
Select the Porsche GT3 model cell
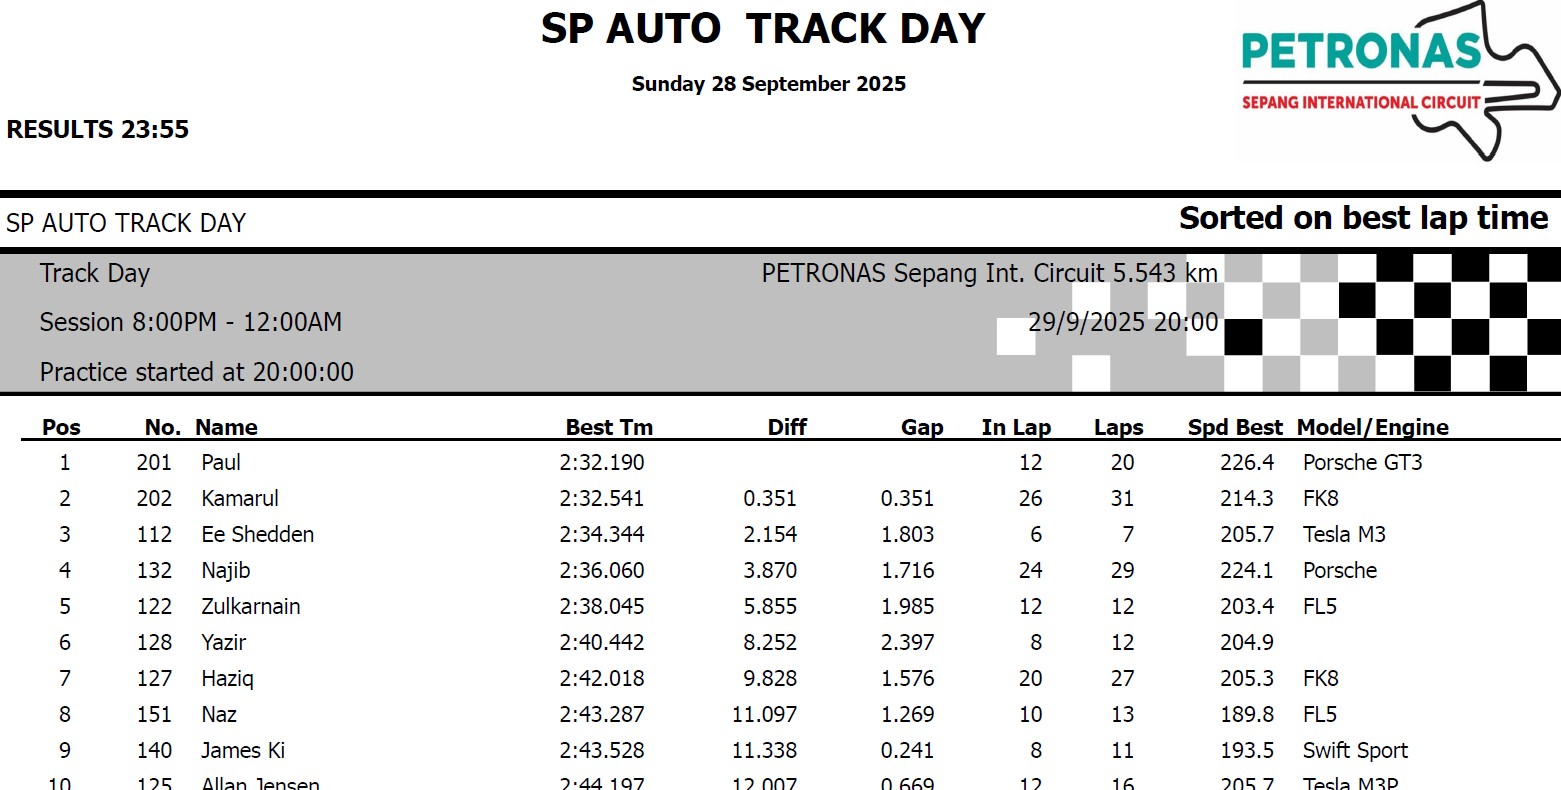(x=1362, y=462)
